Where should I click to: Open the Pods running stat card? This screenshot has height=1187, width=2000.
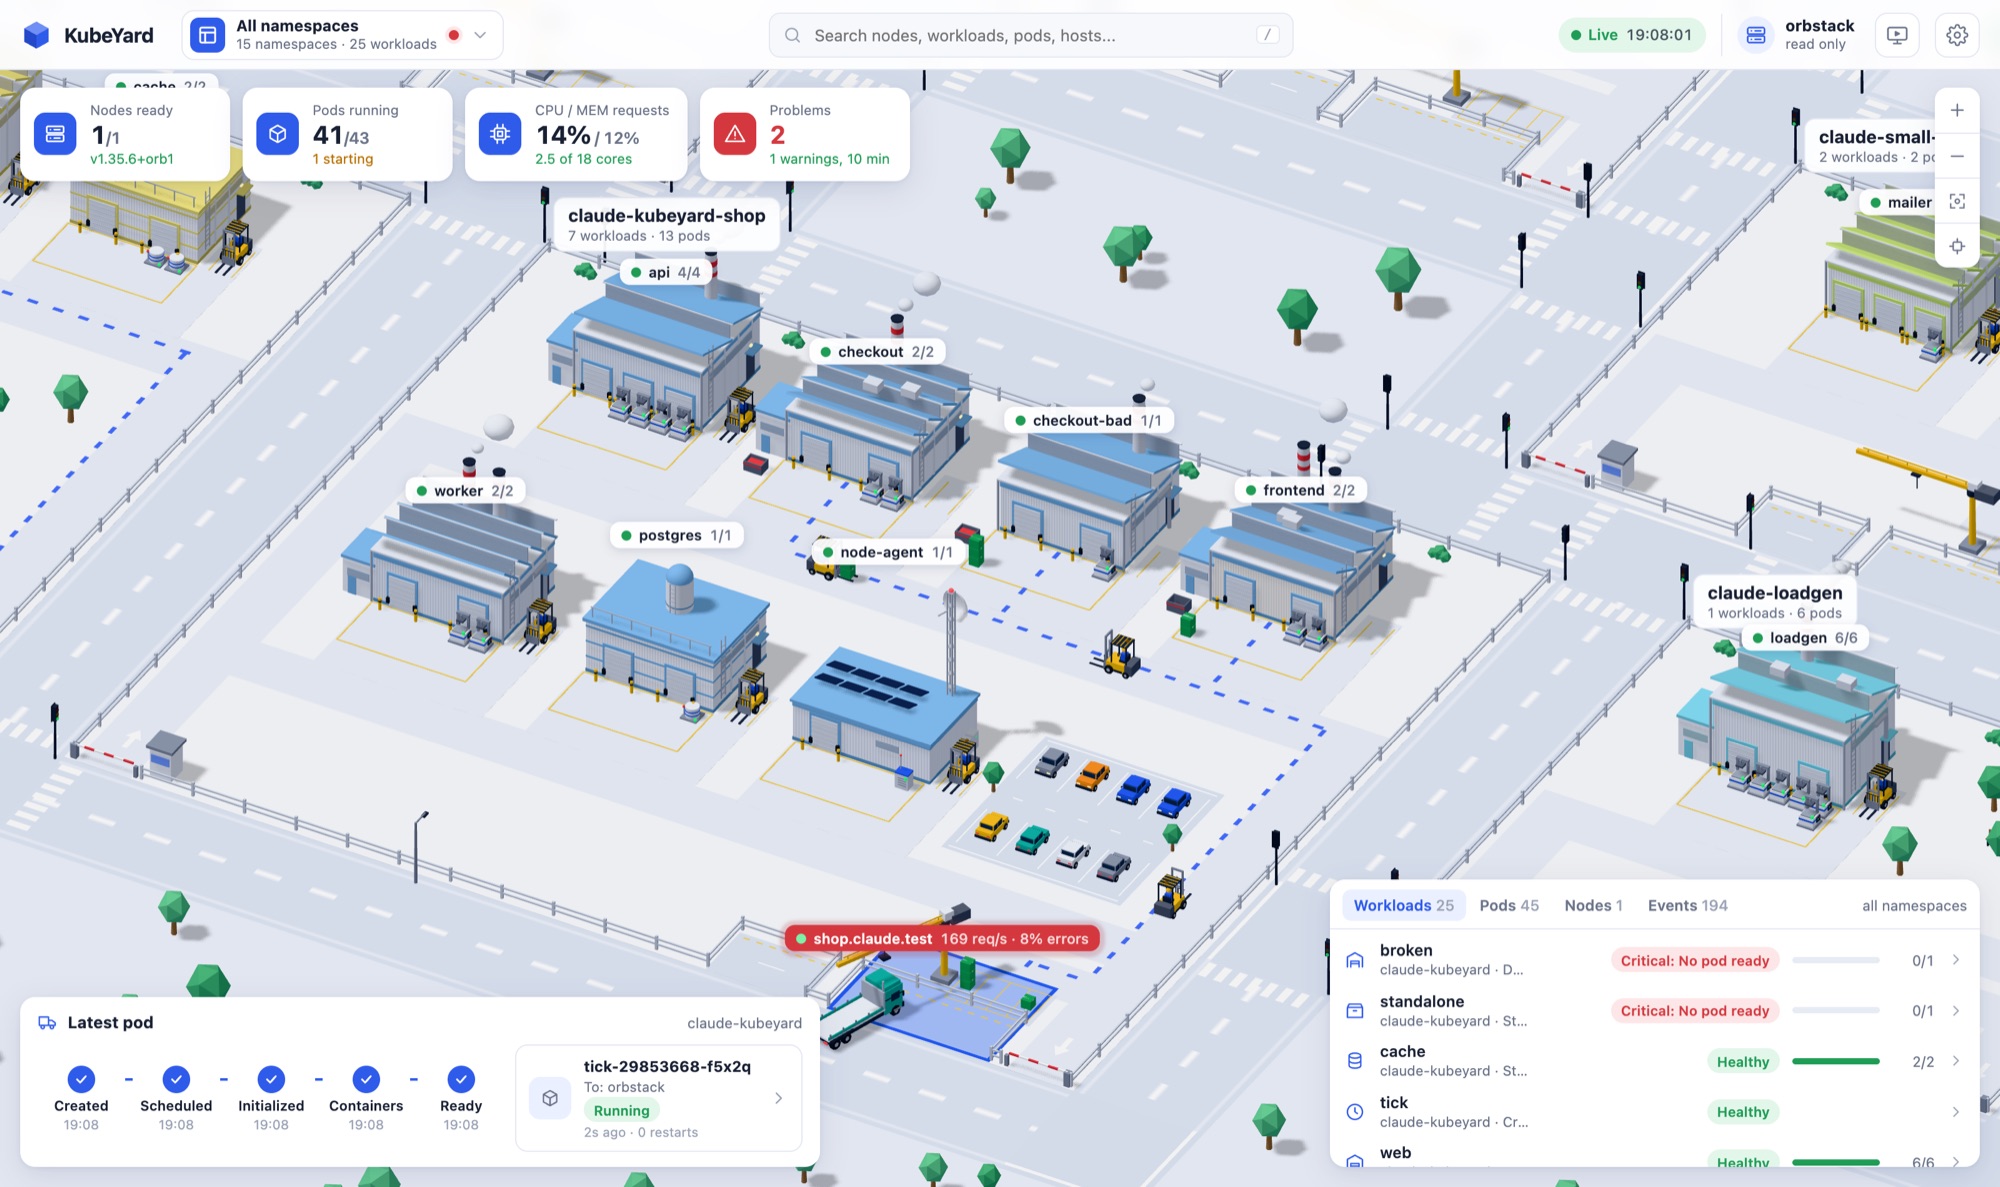point(347,134)
